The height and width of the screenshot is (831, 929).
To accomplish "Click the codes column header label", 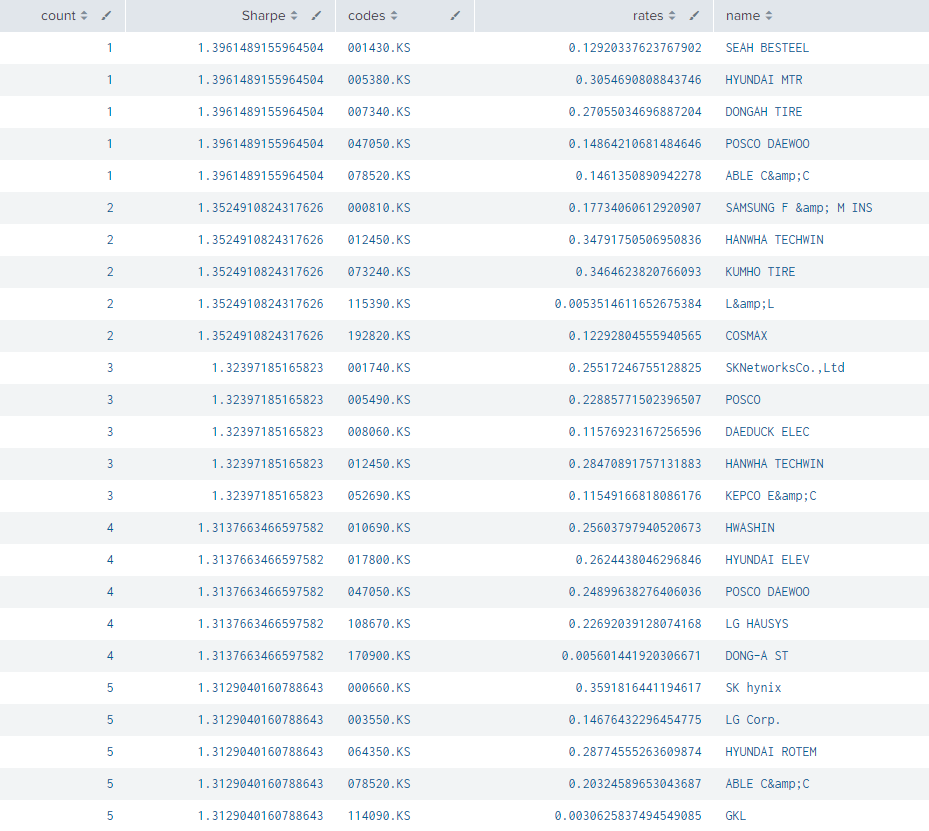I will click(367, 16).
